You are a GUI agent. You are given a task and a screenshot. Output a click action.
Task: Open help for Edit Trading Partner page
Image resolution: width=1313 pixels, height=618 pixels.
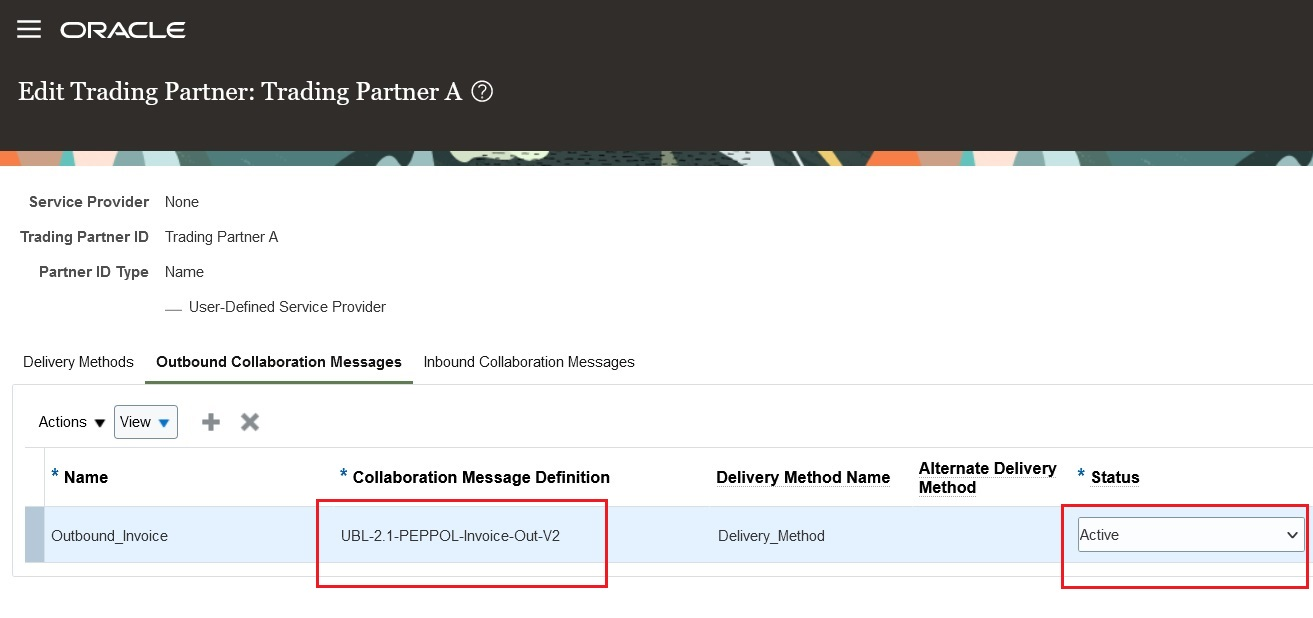pos(482,91)
